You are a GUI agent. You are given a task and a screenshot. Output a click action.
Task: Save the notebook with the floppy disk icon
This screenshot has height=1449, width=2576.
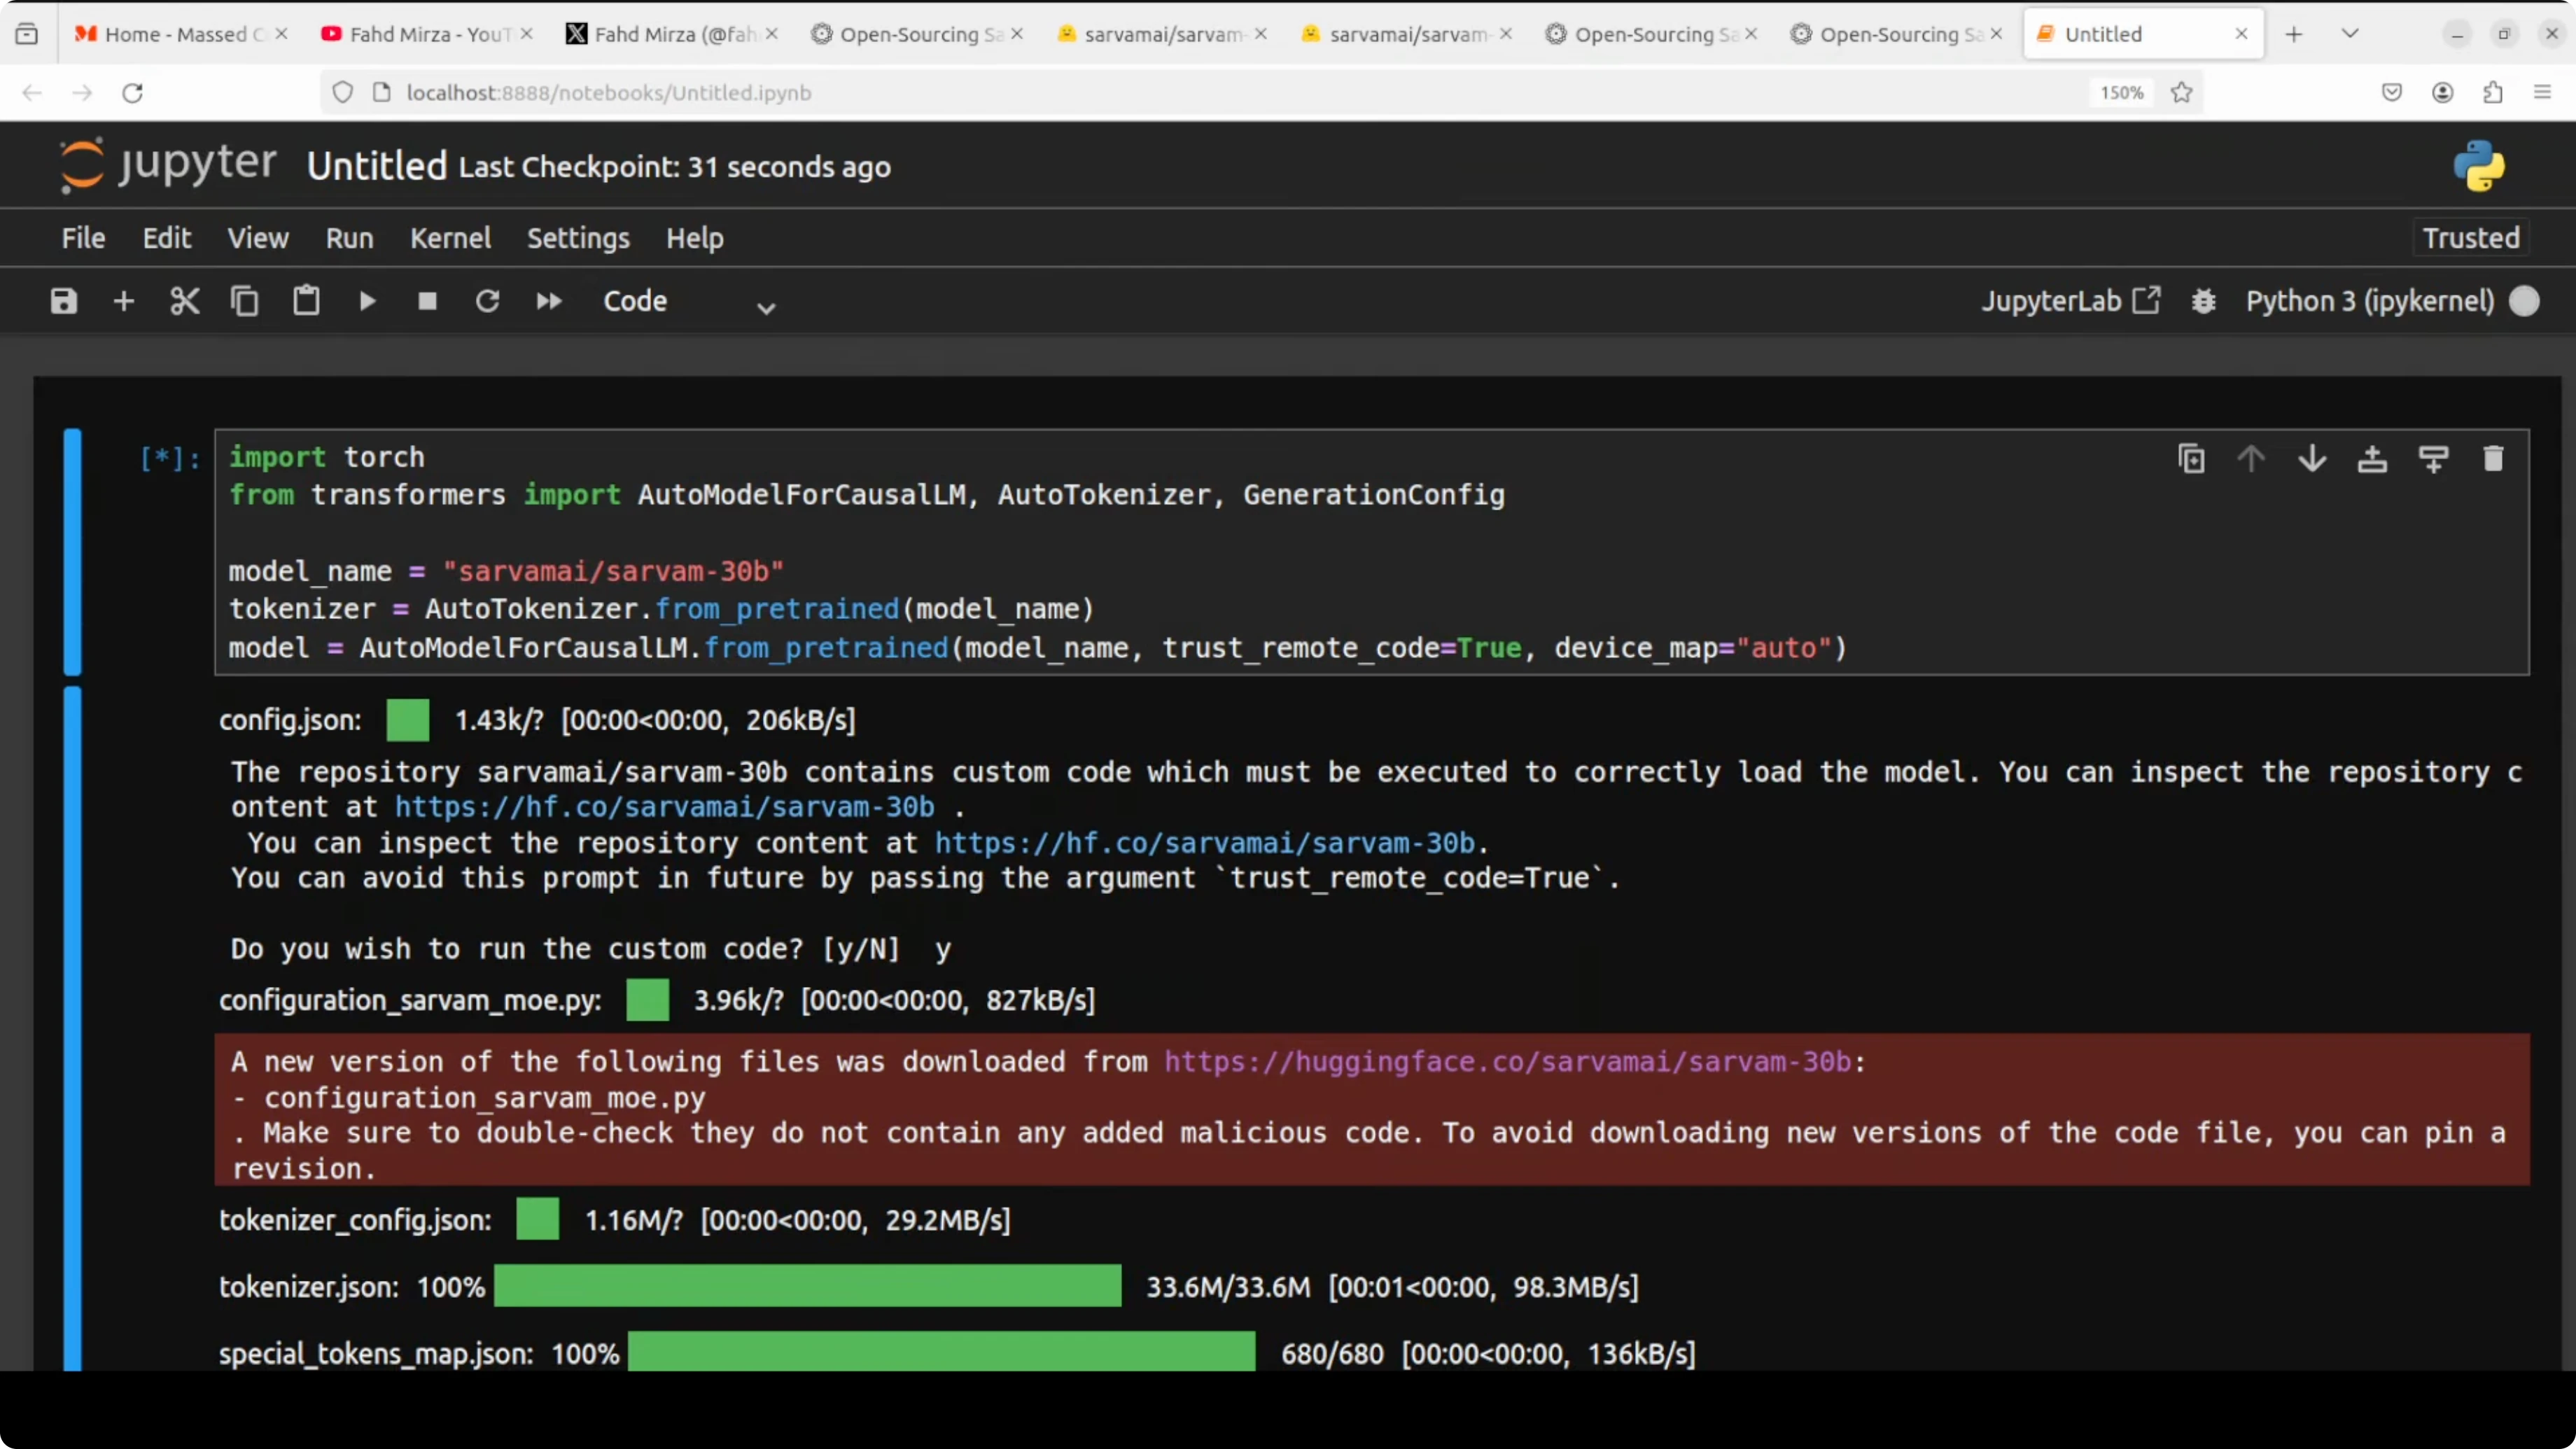click(x=64, y=301)
